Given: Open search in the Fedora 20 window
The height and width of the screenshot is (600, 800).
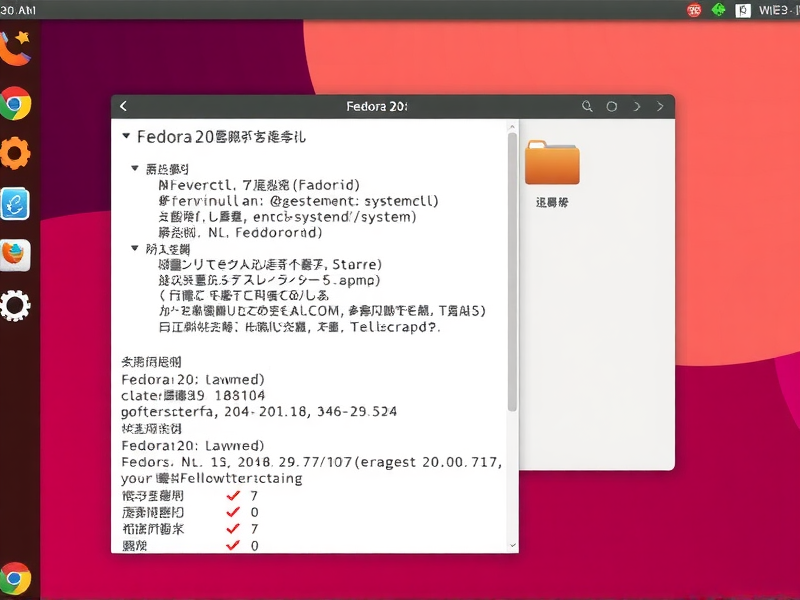Looking at the screenshot, I should click(588, 106).
